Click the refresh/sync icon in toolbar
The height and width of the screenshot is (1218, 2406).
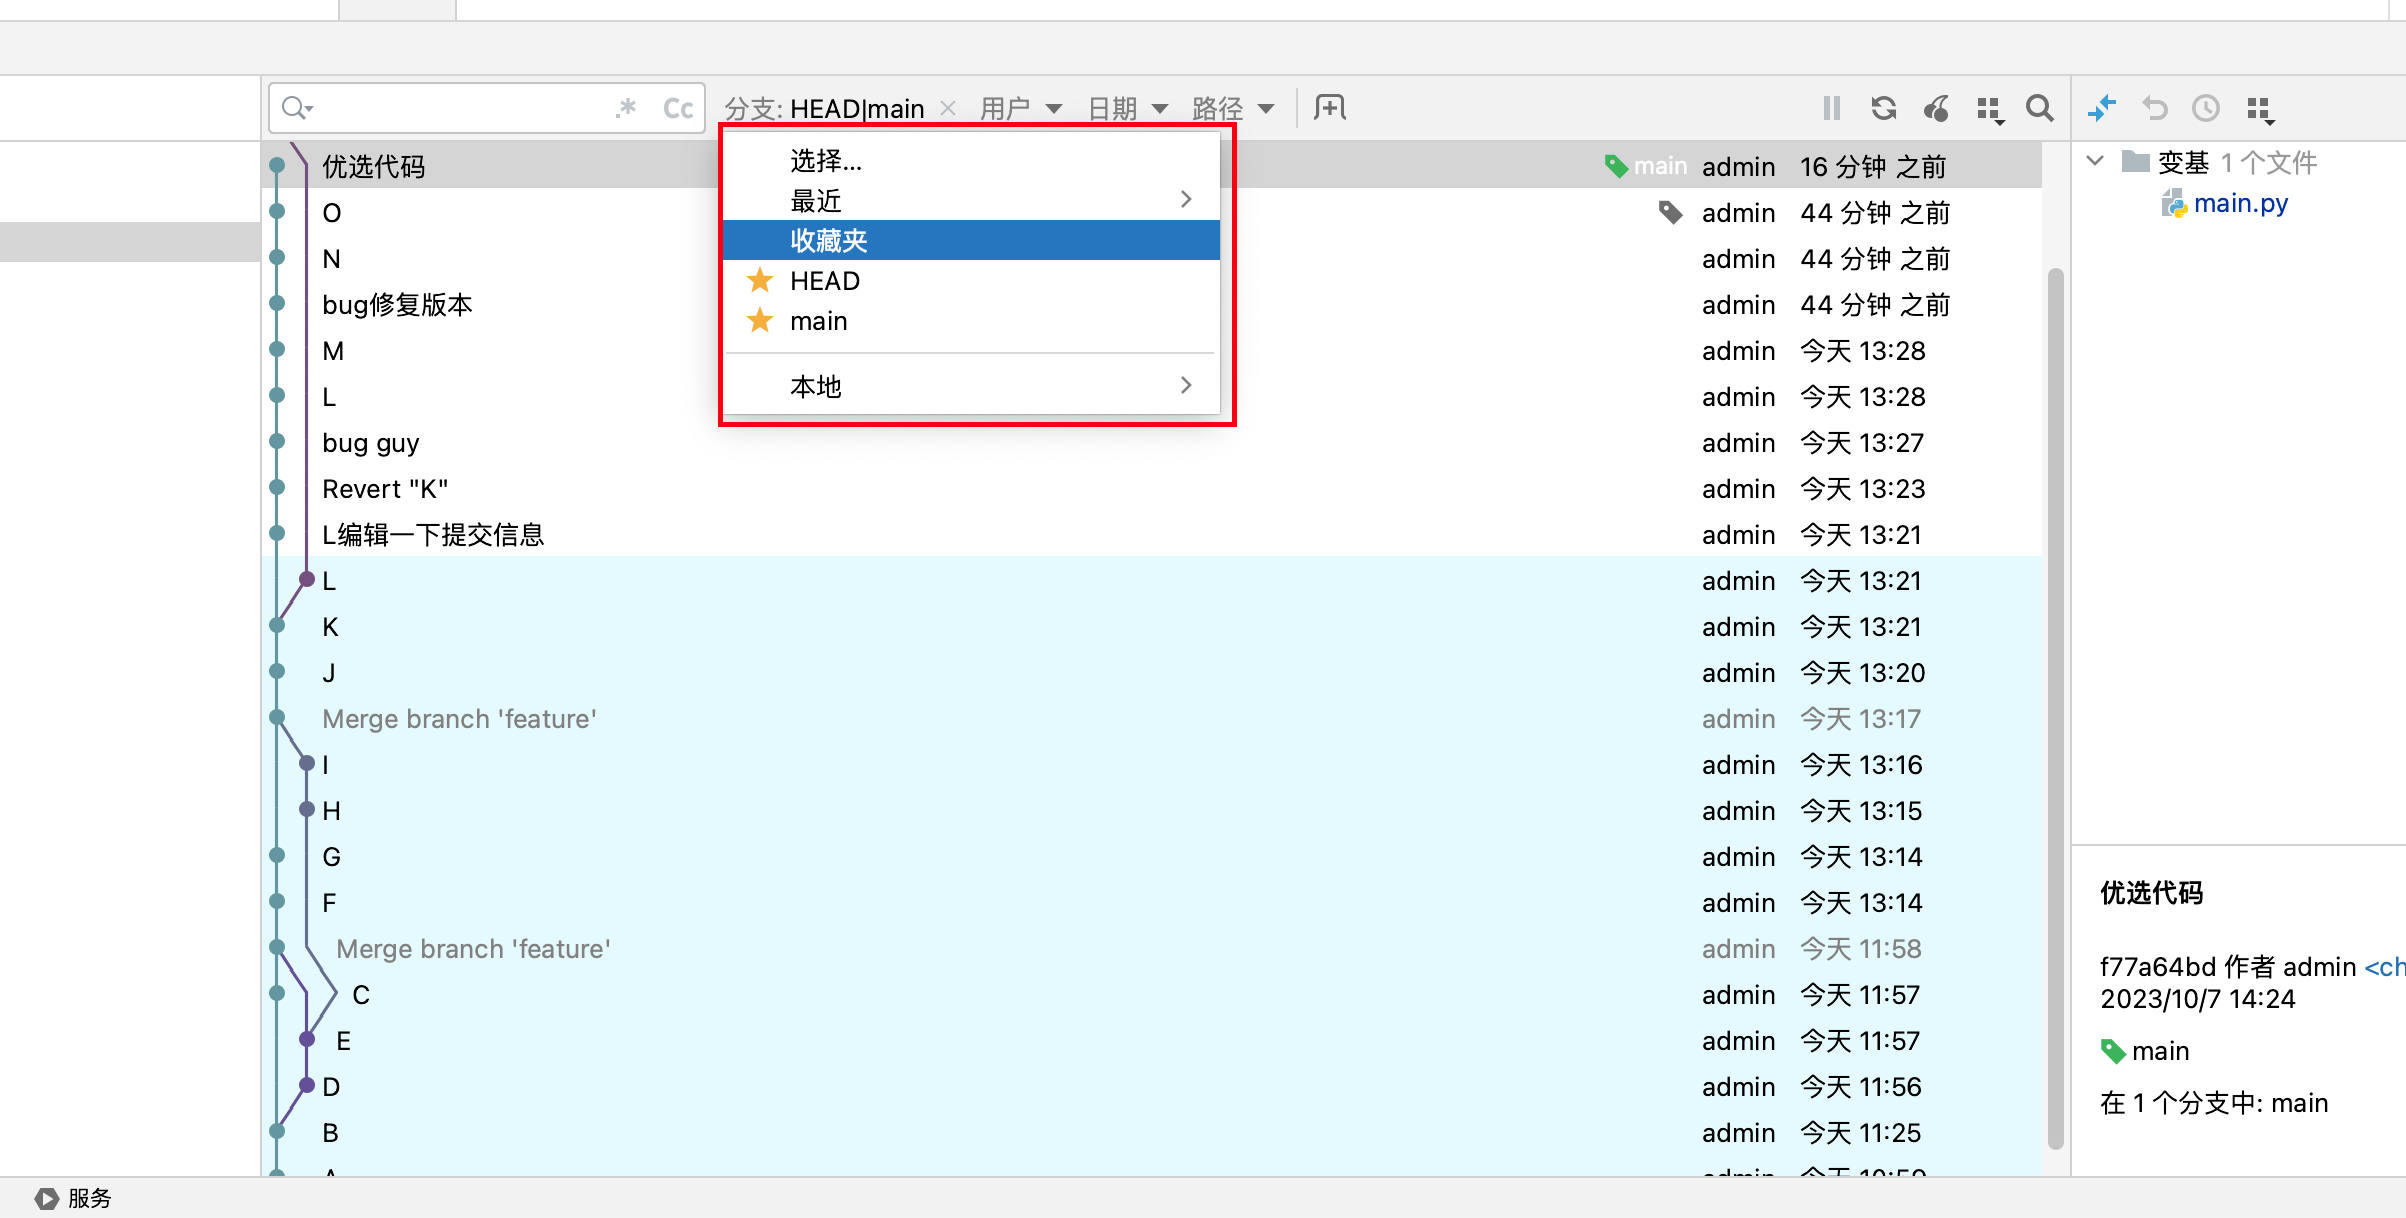pyautogui.click(x=1884, y=109)
